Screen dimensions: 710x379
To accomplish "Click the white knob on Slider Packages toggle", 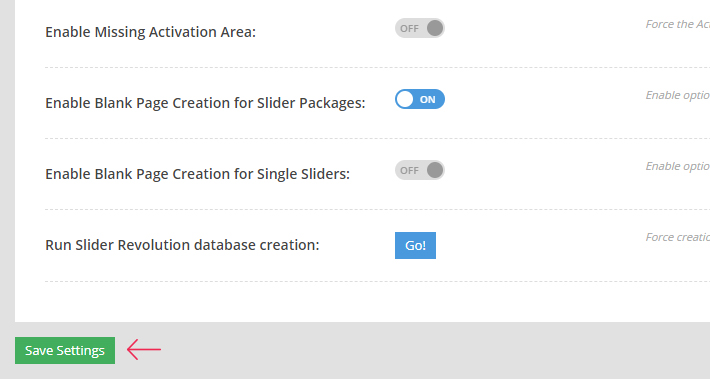I will click(x=405, y=99).
